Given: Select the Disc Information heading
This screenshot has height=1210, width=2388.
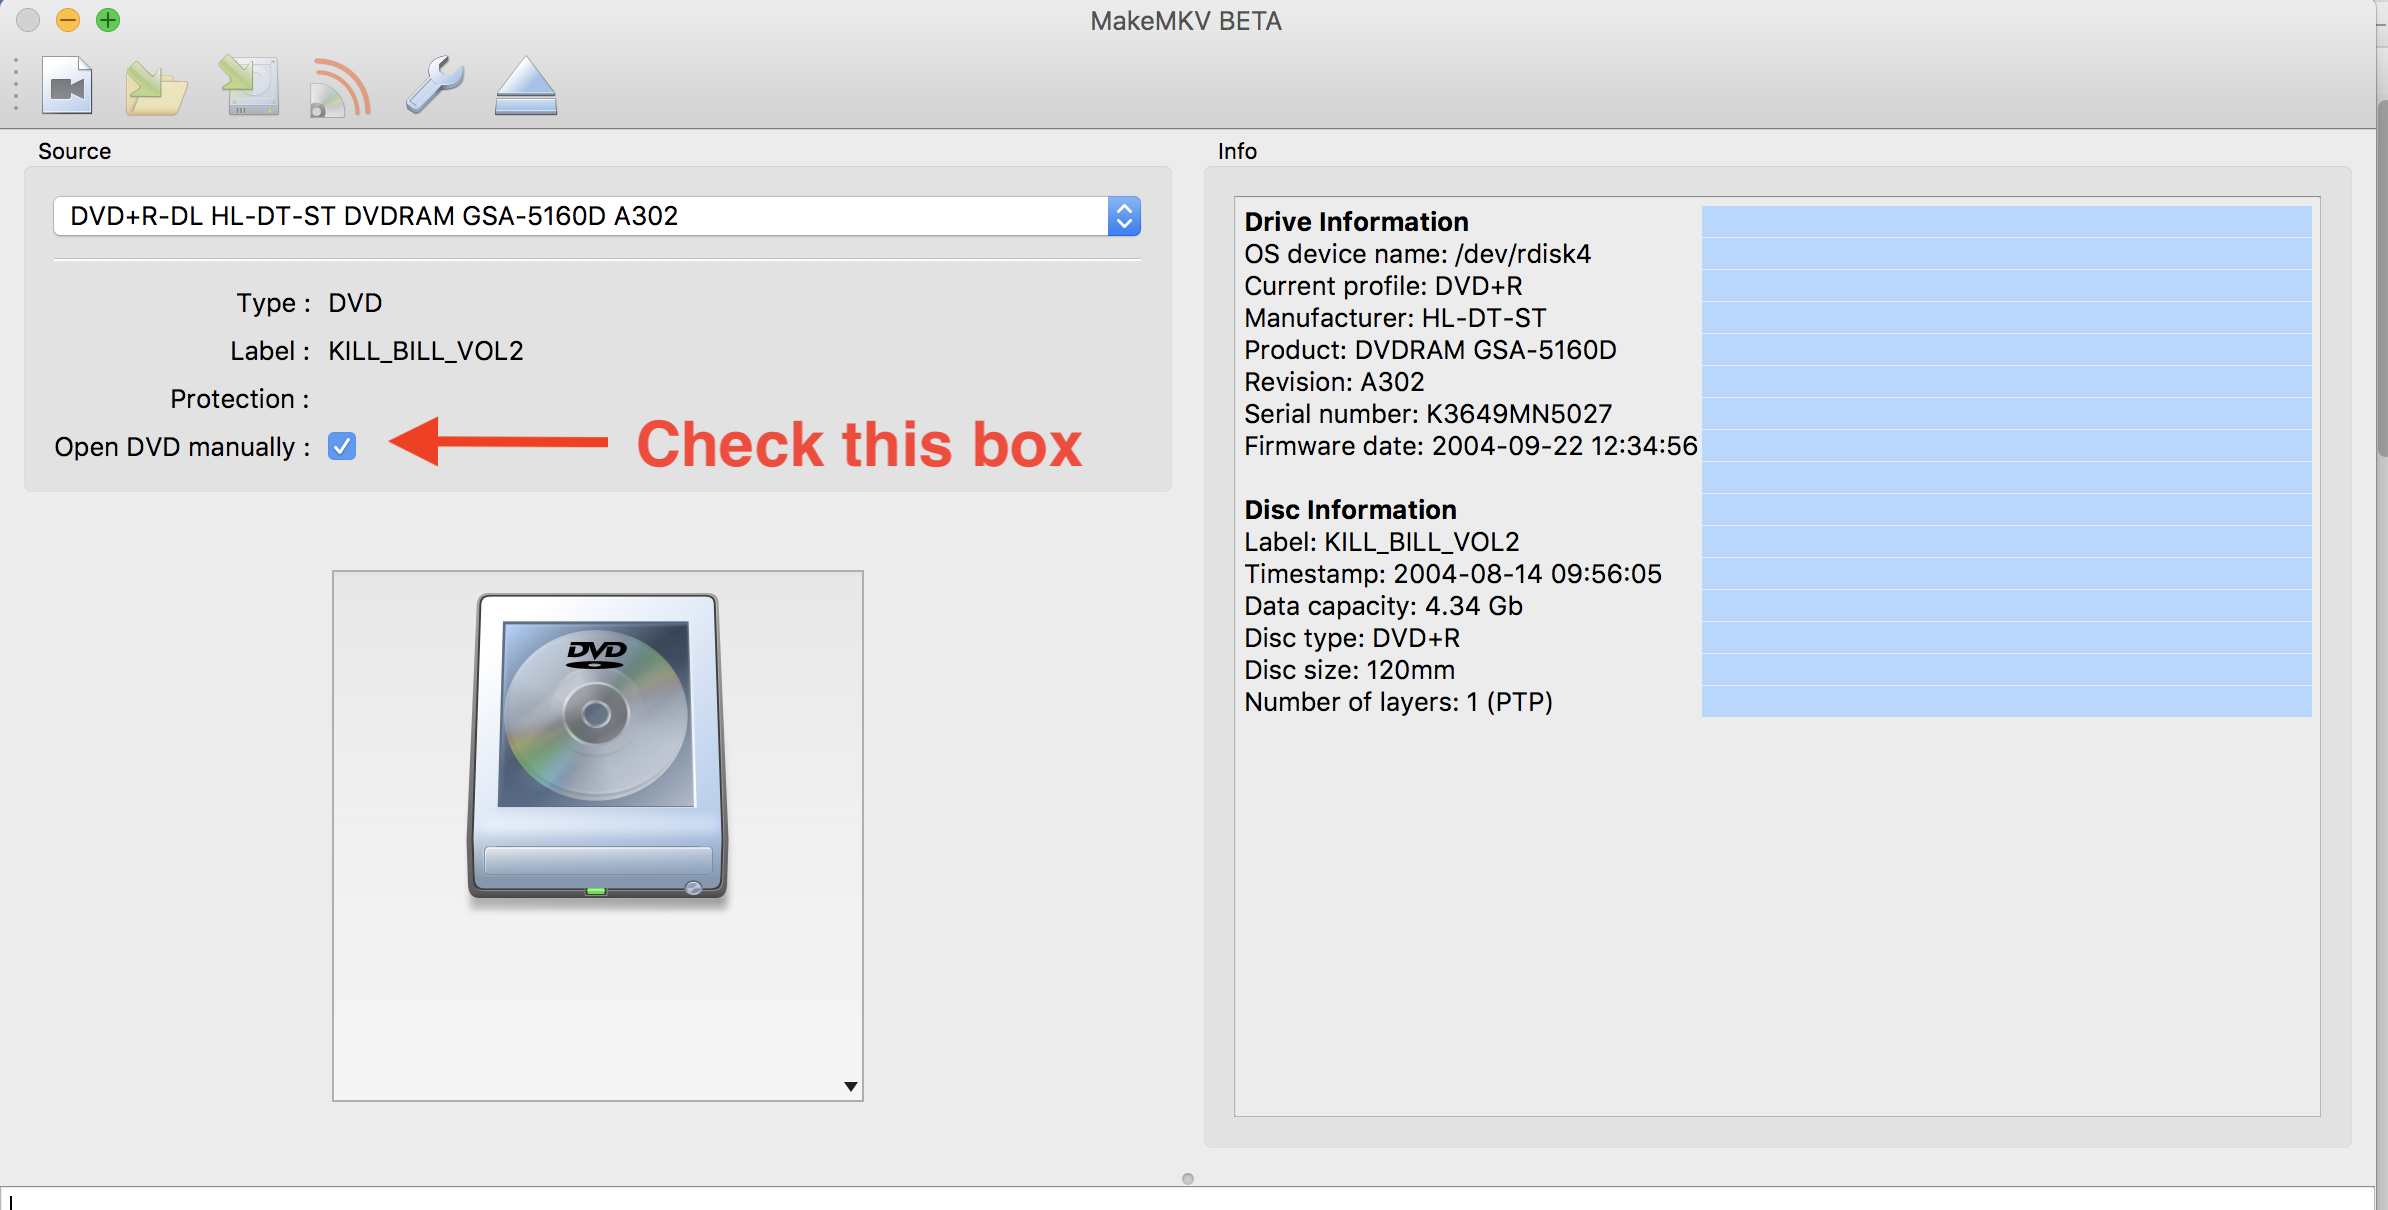Looking at the screenshot, I should pyautogui.click(x=1350, y=510).
